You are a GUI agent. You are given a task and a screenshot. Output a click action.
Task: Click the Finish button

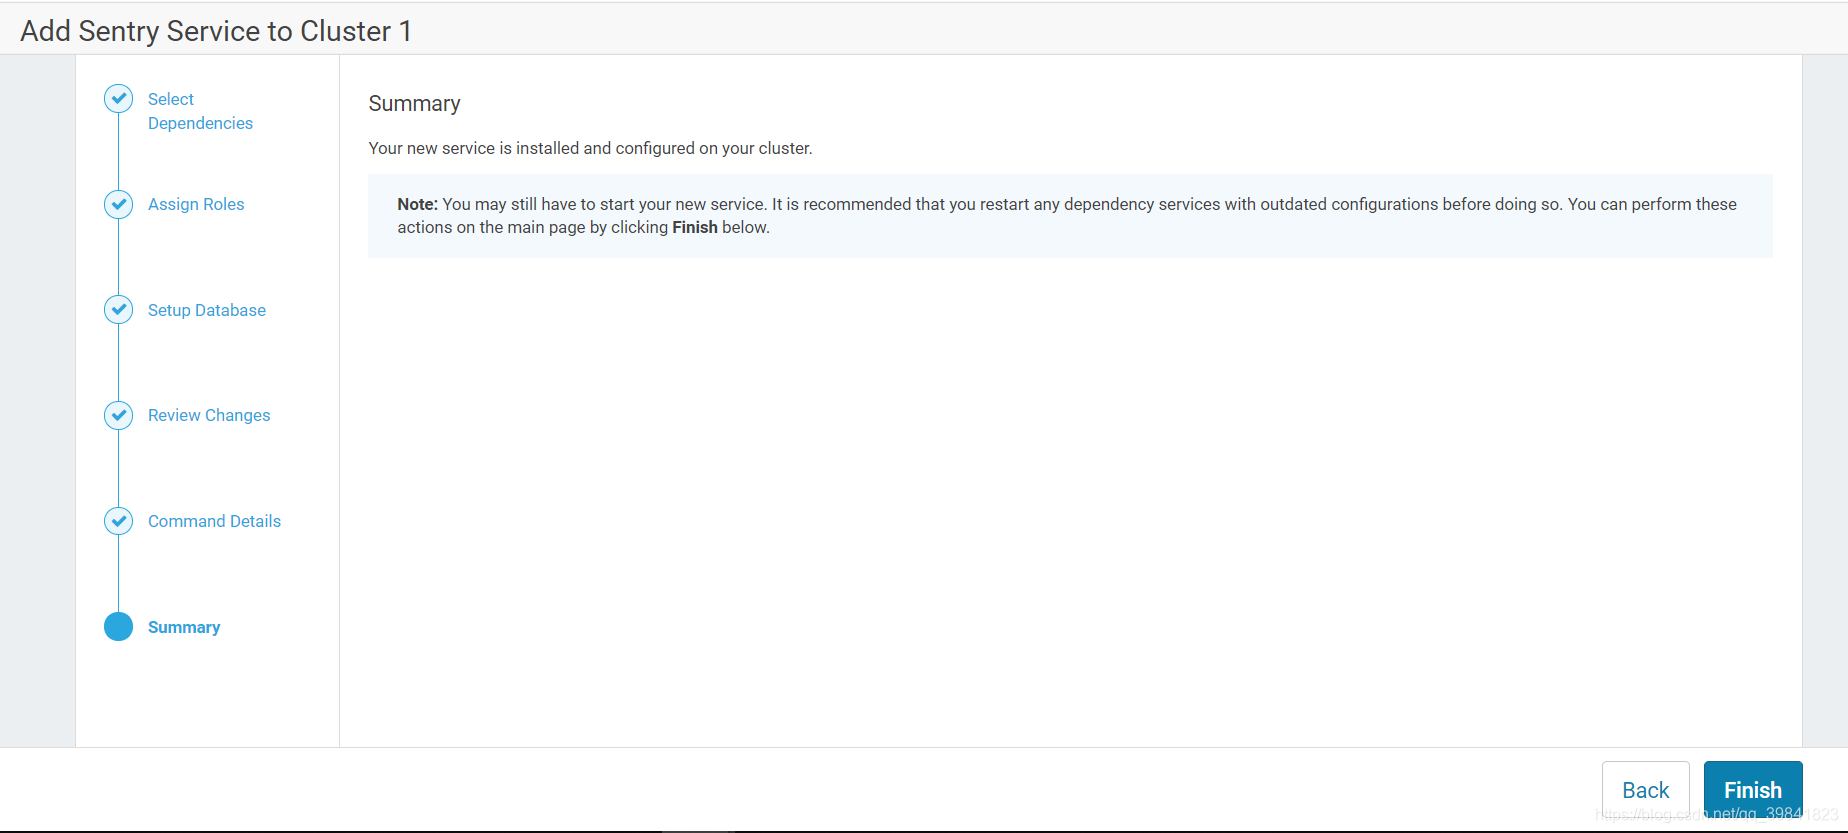1753,790
